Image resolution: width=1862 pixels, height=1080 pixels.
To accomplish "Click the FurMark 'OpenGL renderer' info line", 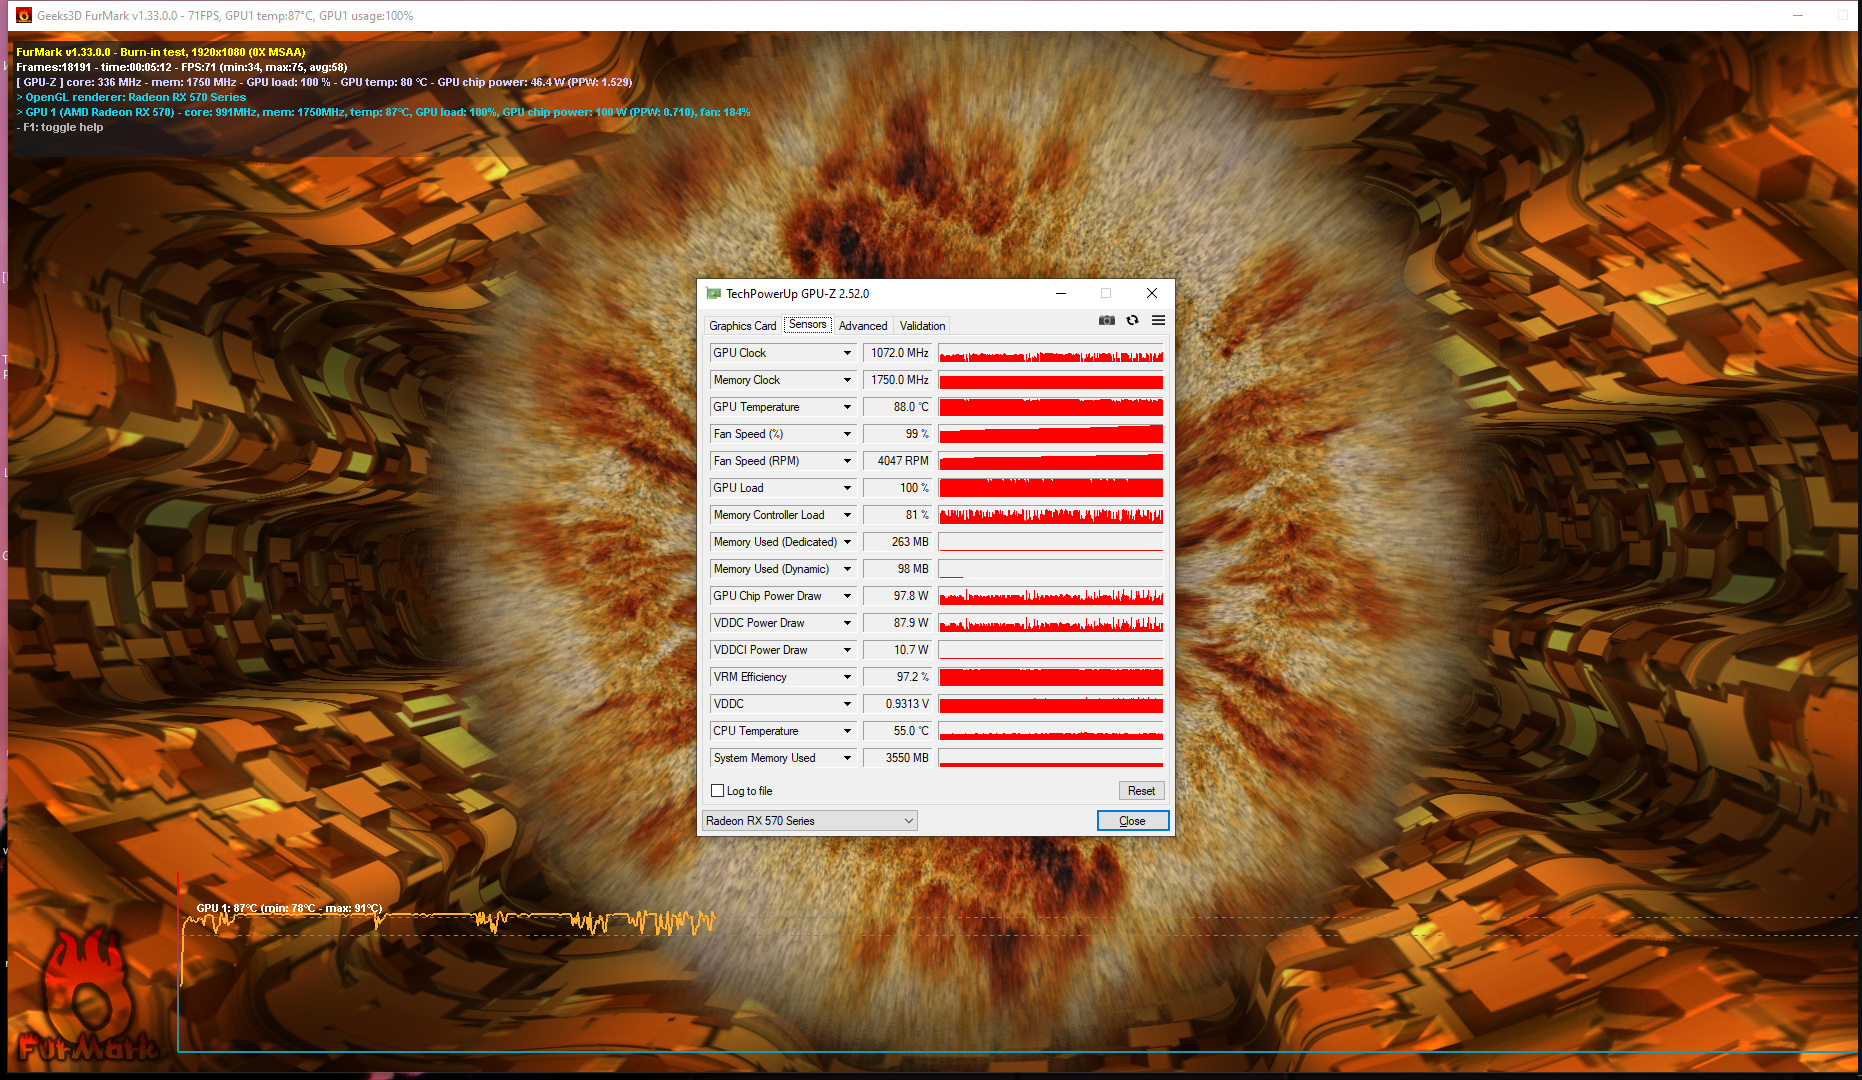I will click(131, 97).
